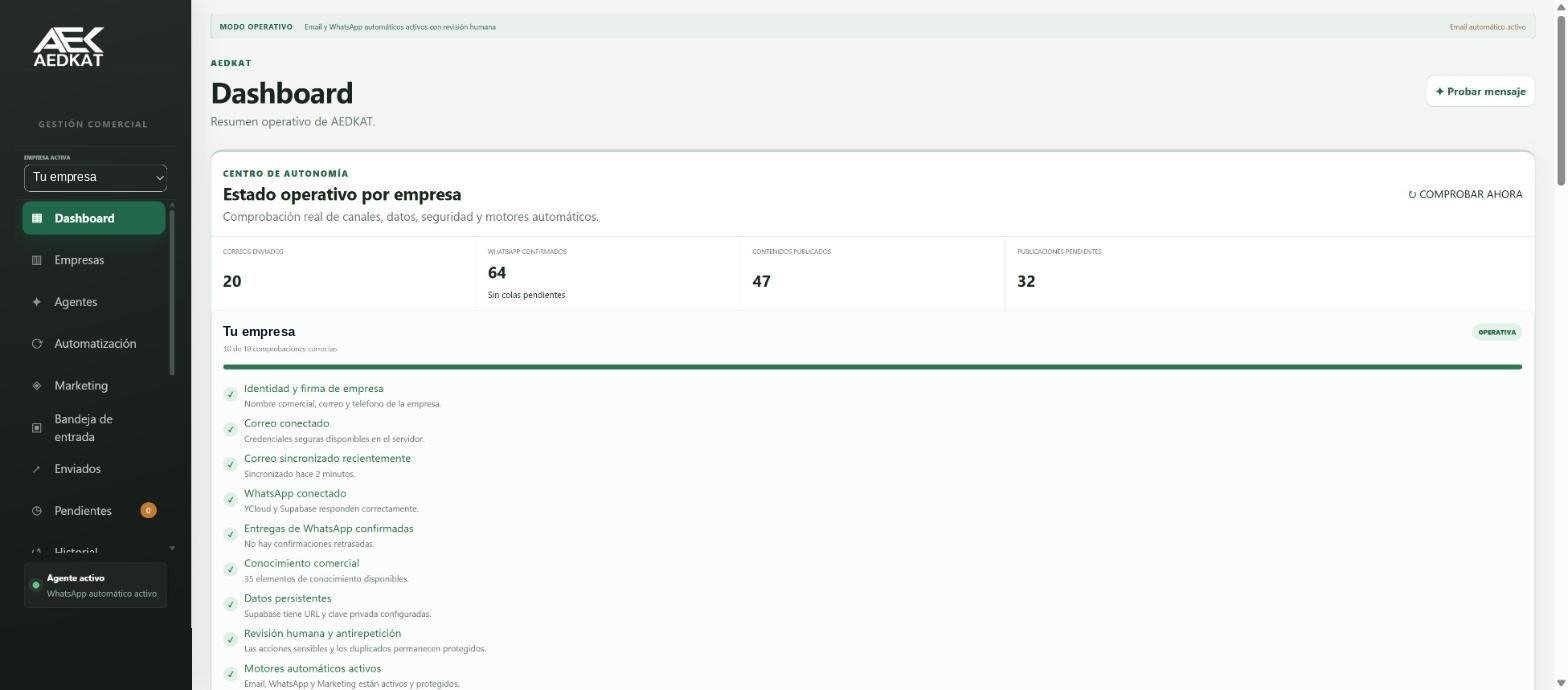Click the OPERATIVA status badge

[x=1497, y=332]
